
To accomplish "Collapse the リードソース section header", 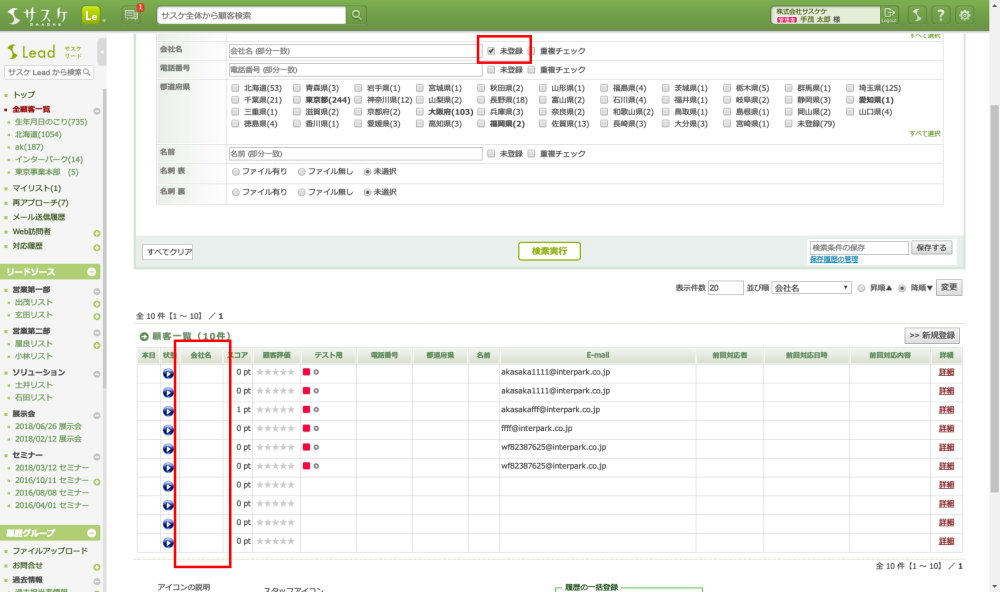I will 92,272.
